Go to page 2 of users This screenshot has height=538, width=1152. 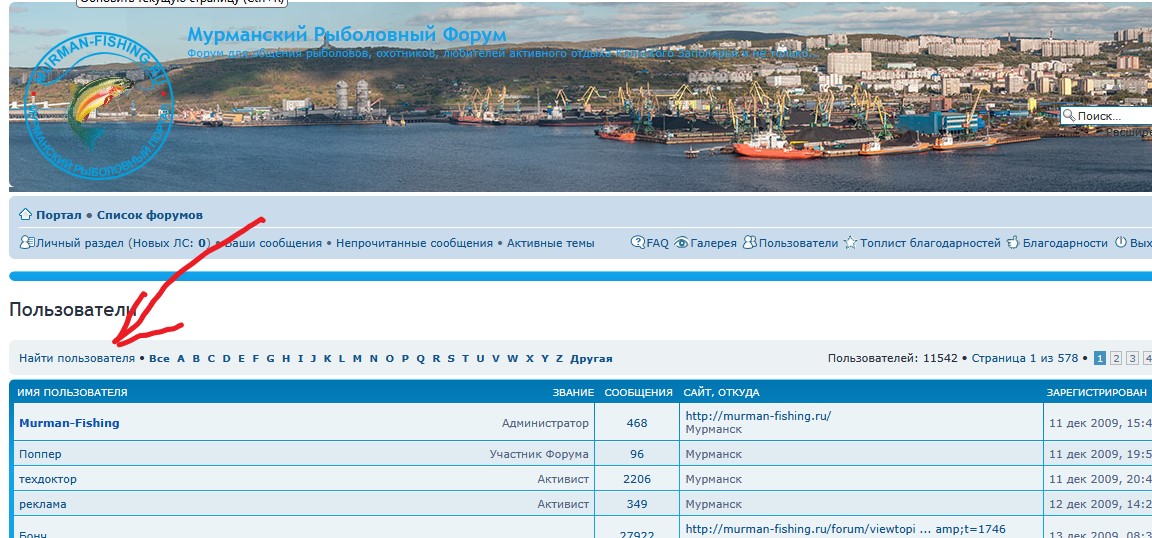tap(1116, 358)
